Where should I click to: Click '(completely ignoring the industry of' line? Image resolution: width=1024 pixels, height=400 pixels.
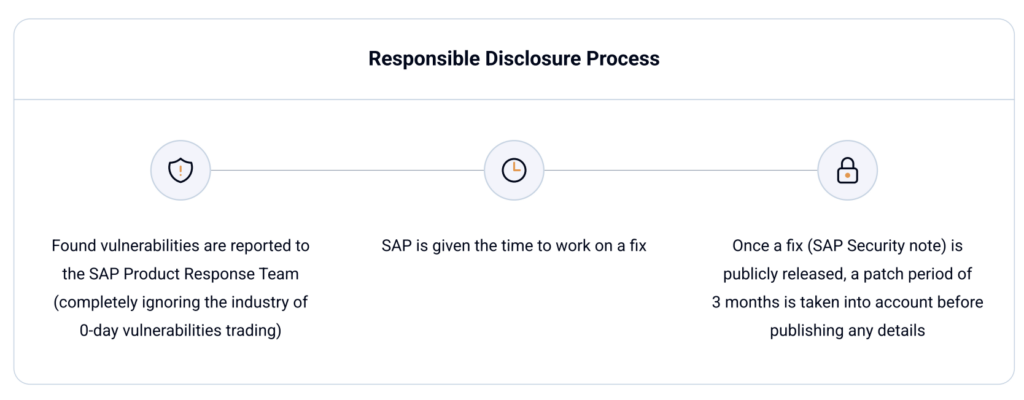click(x=180, y=303)
